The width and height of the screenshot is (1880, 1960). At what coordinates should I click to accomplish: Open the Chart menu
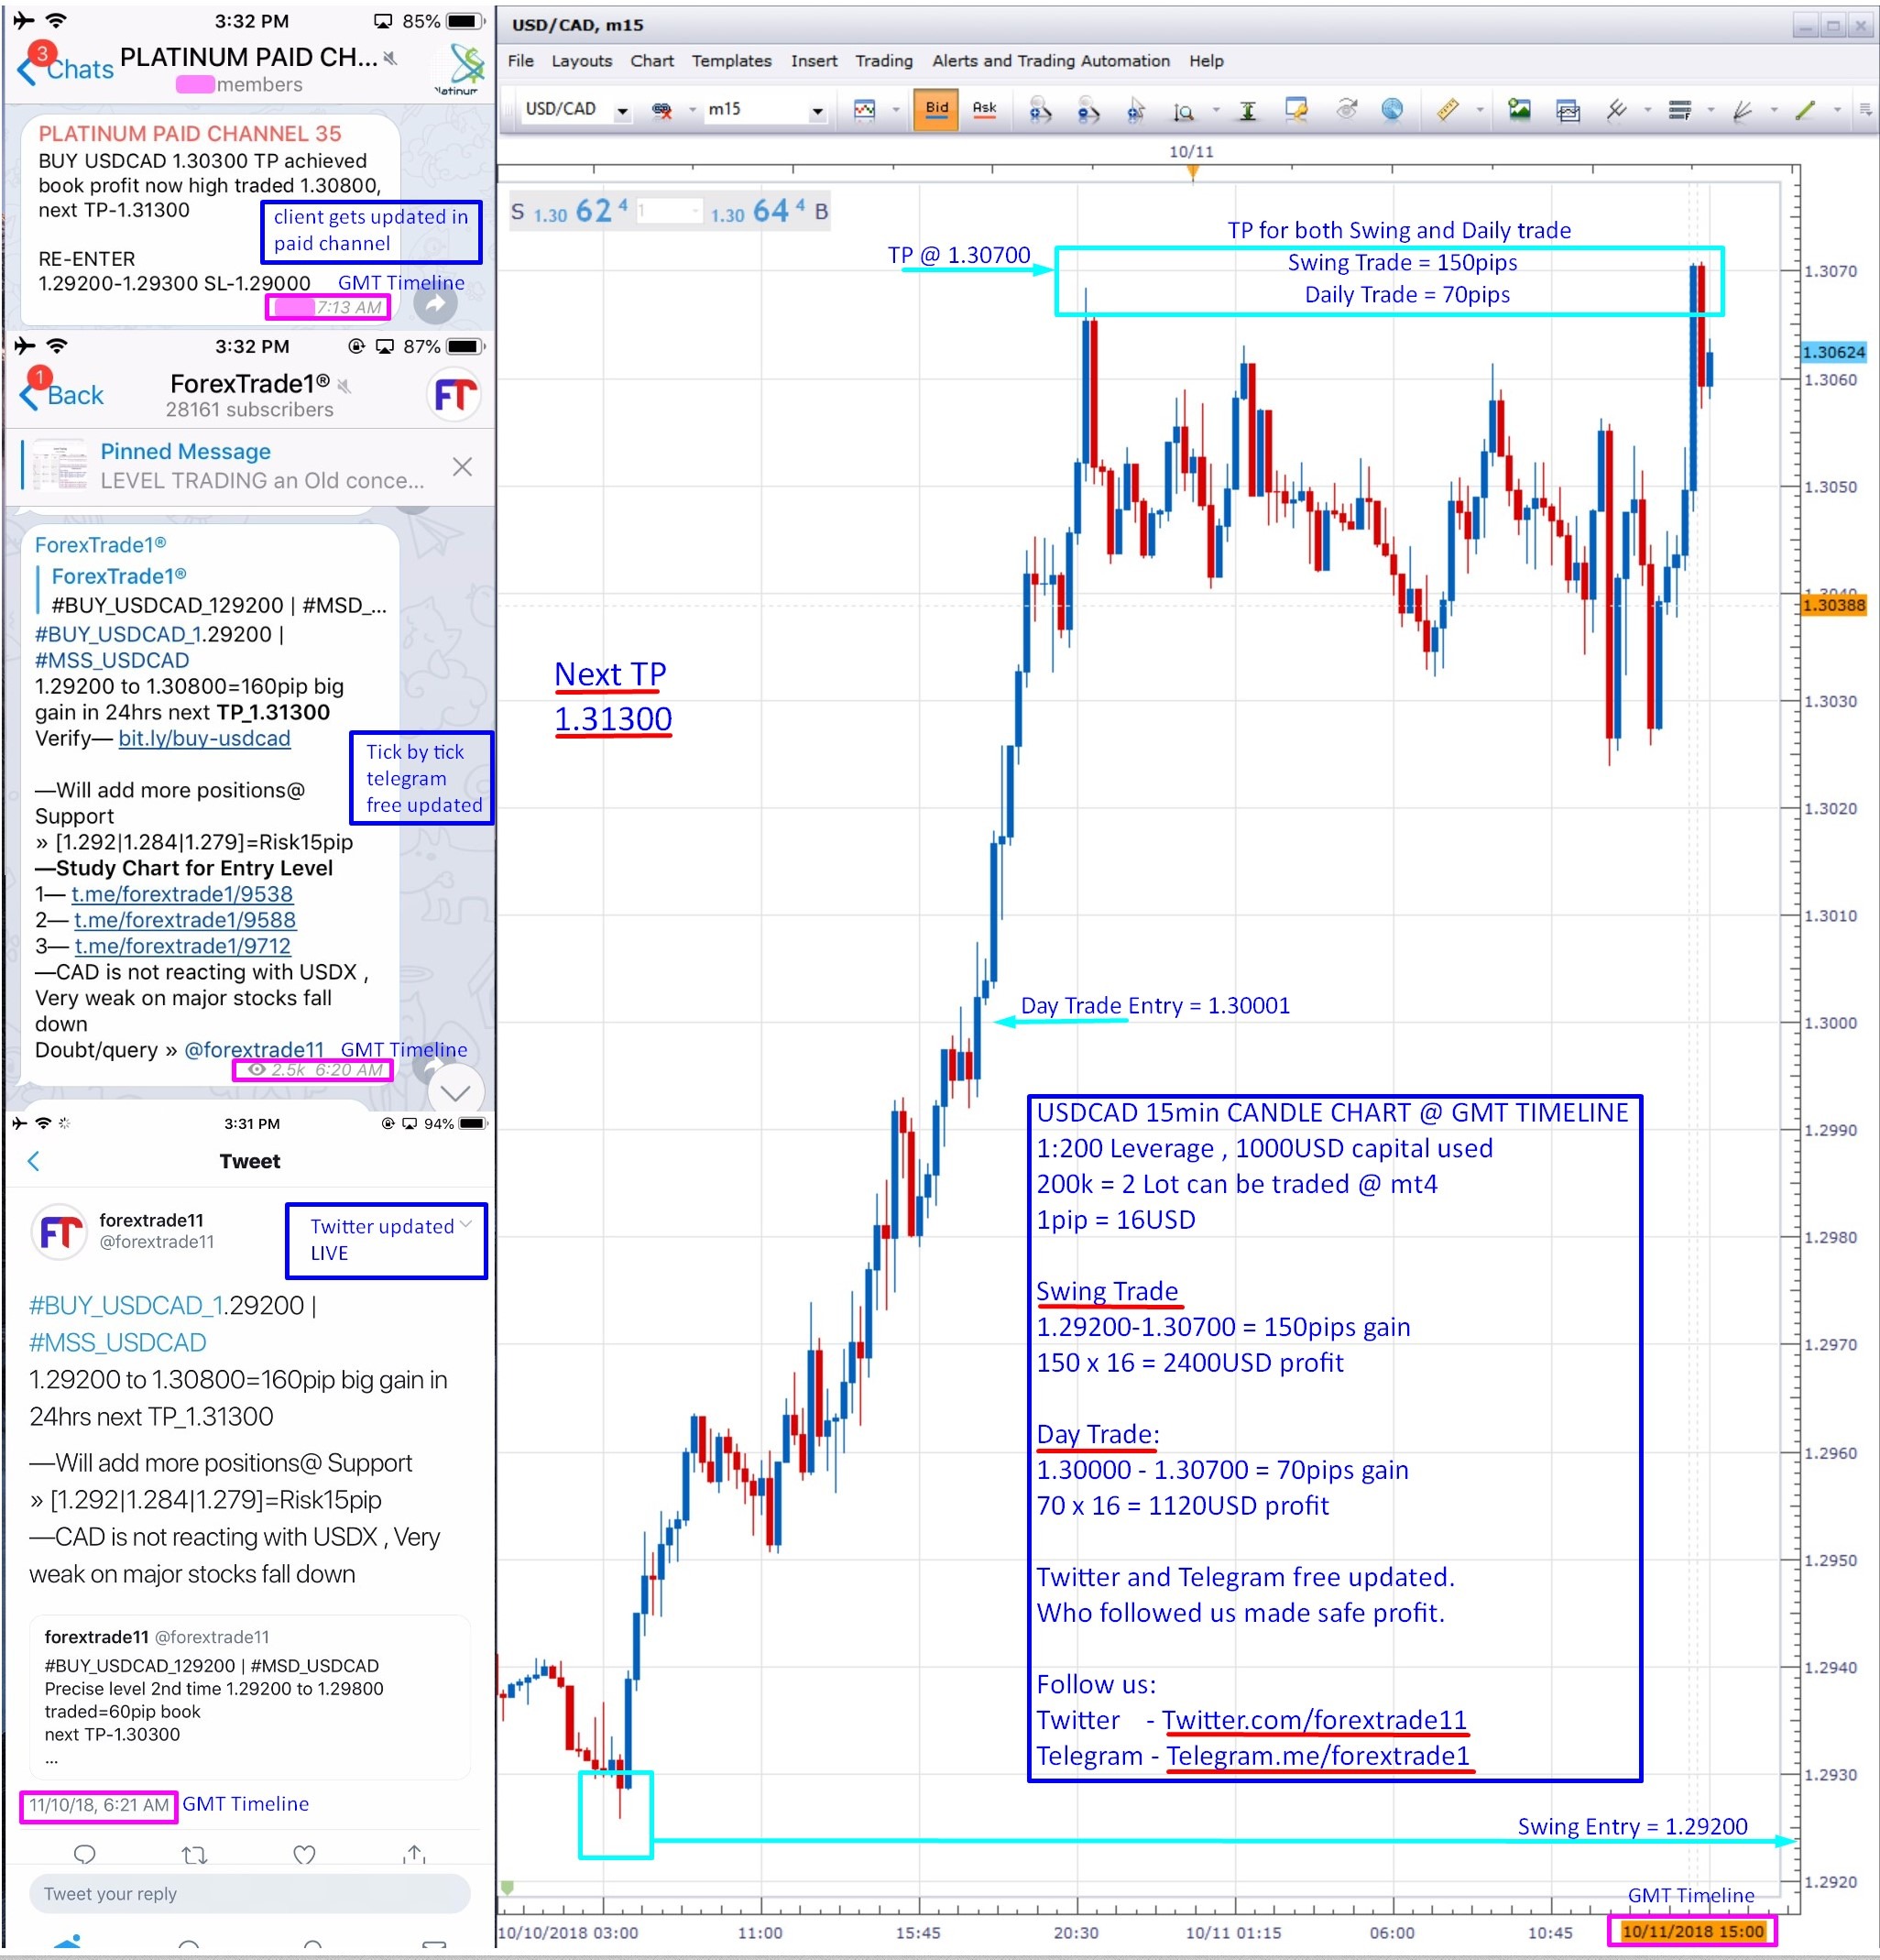point(652,61)
